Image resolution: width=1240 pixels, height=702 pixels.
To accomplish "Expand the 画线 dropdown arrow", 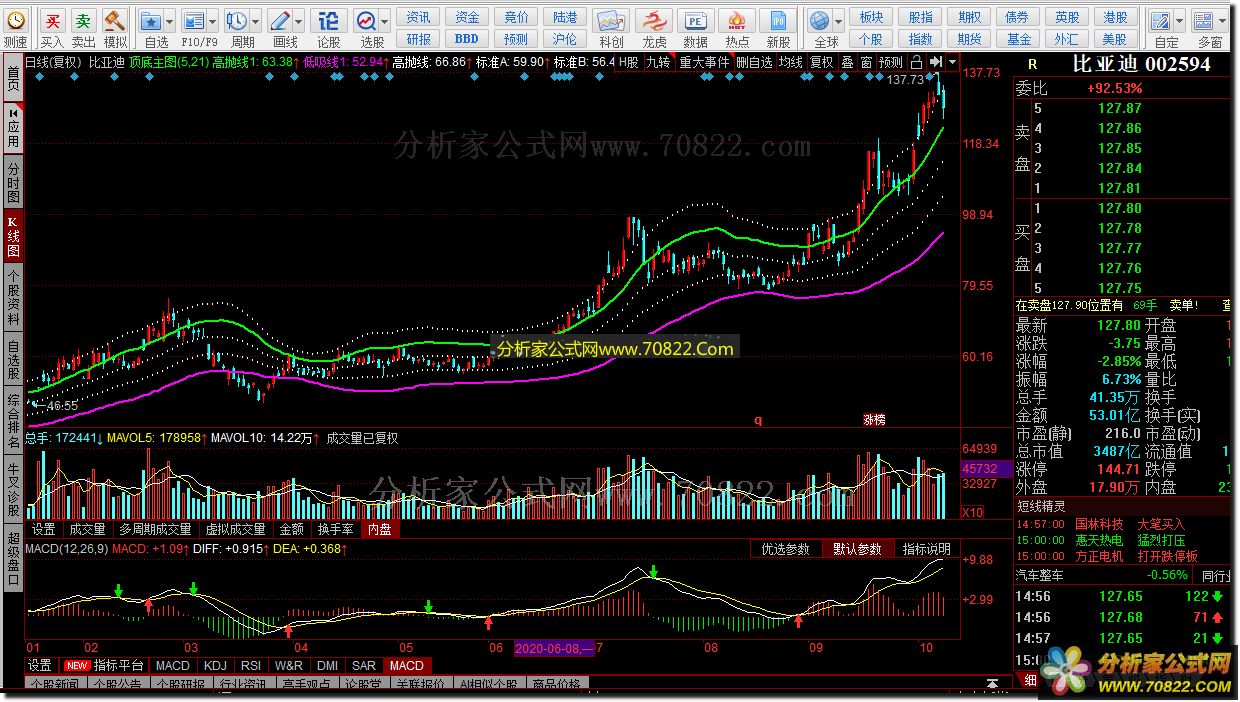I will click(x=297, y=20).
